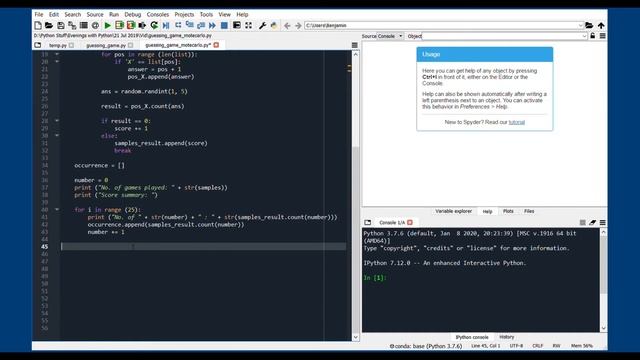The height and width of the screenshot is (360, 640).
Task: Close the guessing_game_motecarlo.py tab
Action: (216, 45)
